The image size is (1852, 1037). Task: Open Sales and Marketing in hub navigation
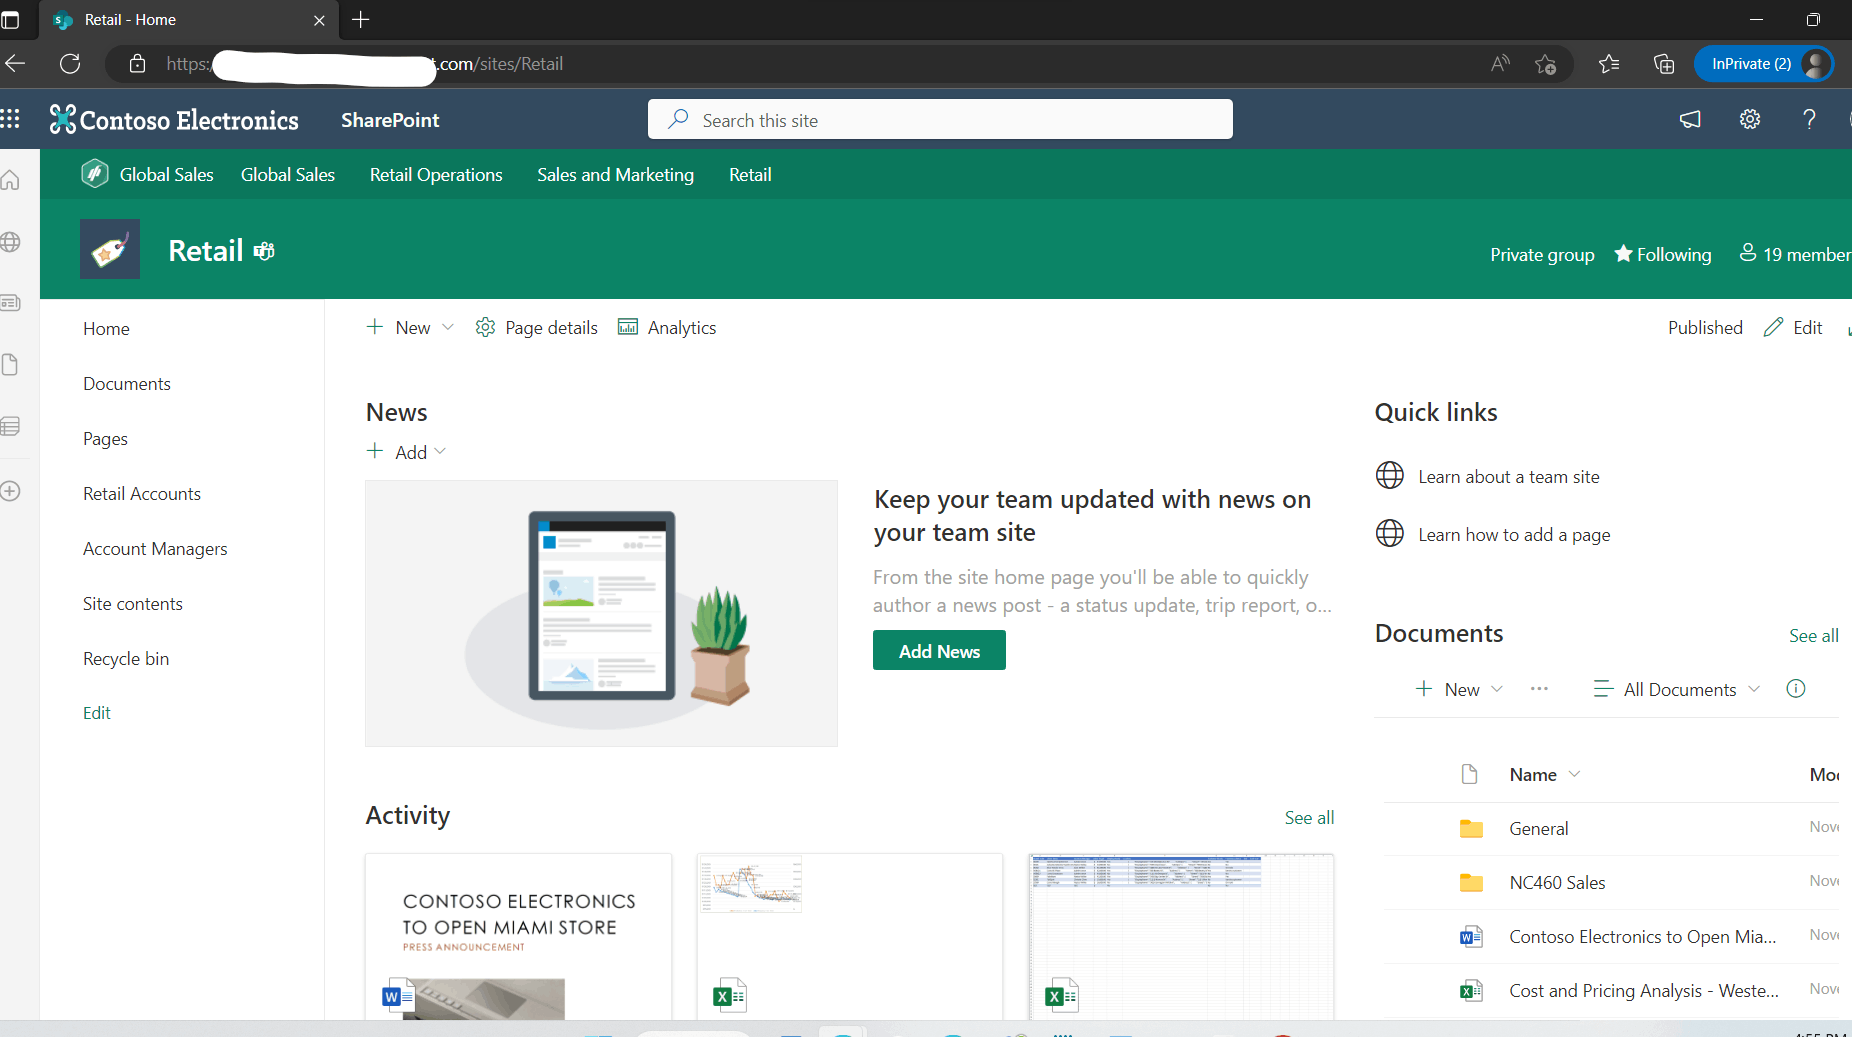pos(615,174)
